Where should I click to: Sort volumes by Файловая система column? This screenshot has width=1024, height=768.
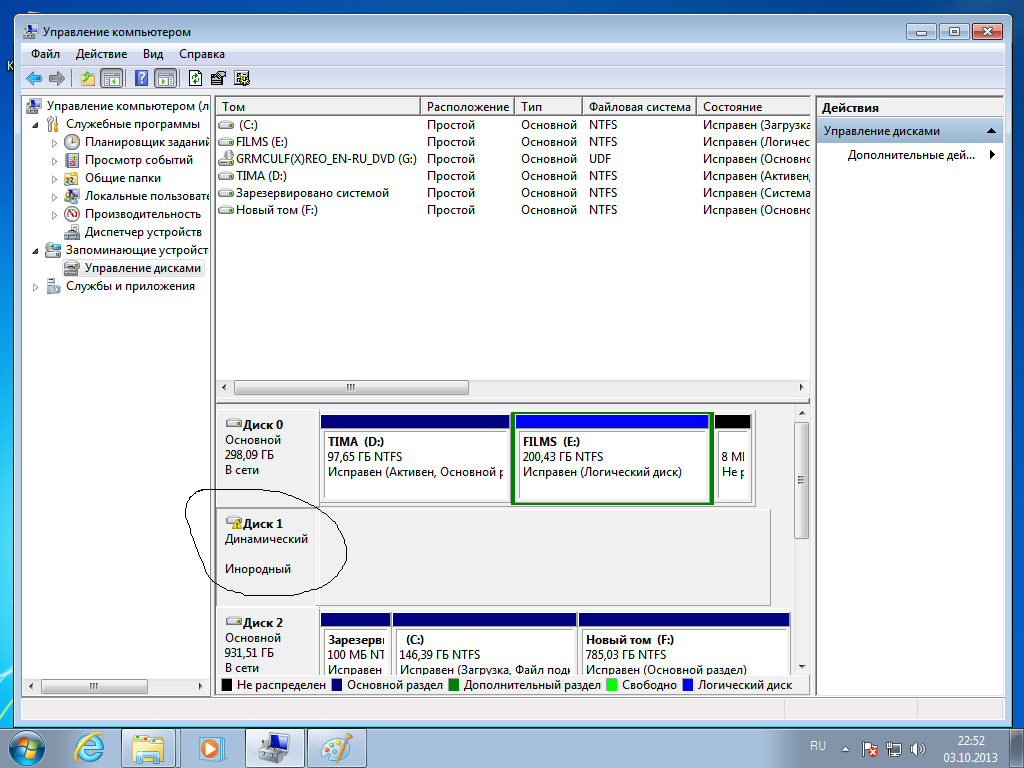pyautogui.click(x=639, y=107)
